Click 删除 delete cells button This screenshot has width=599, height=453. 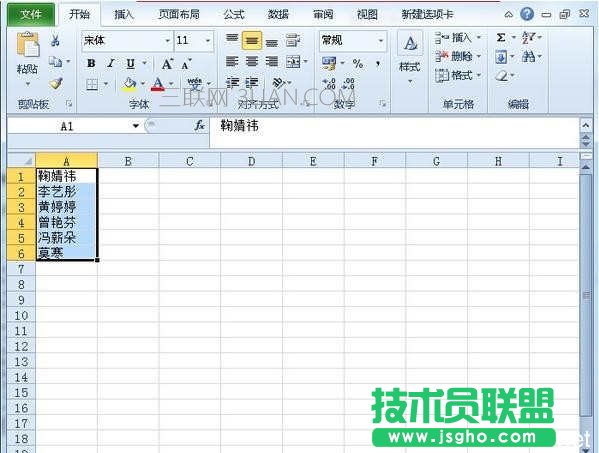pos(457,57)
